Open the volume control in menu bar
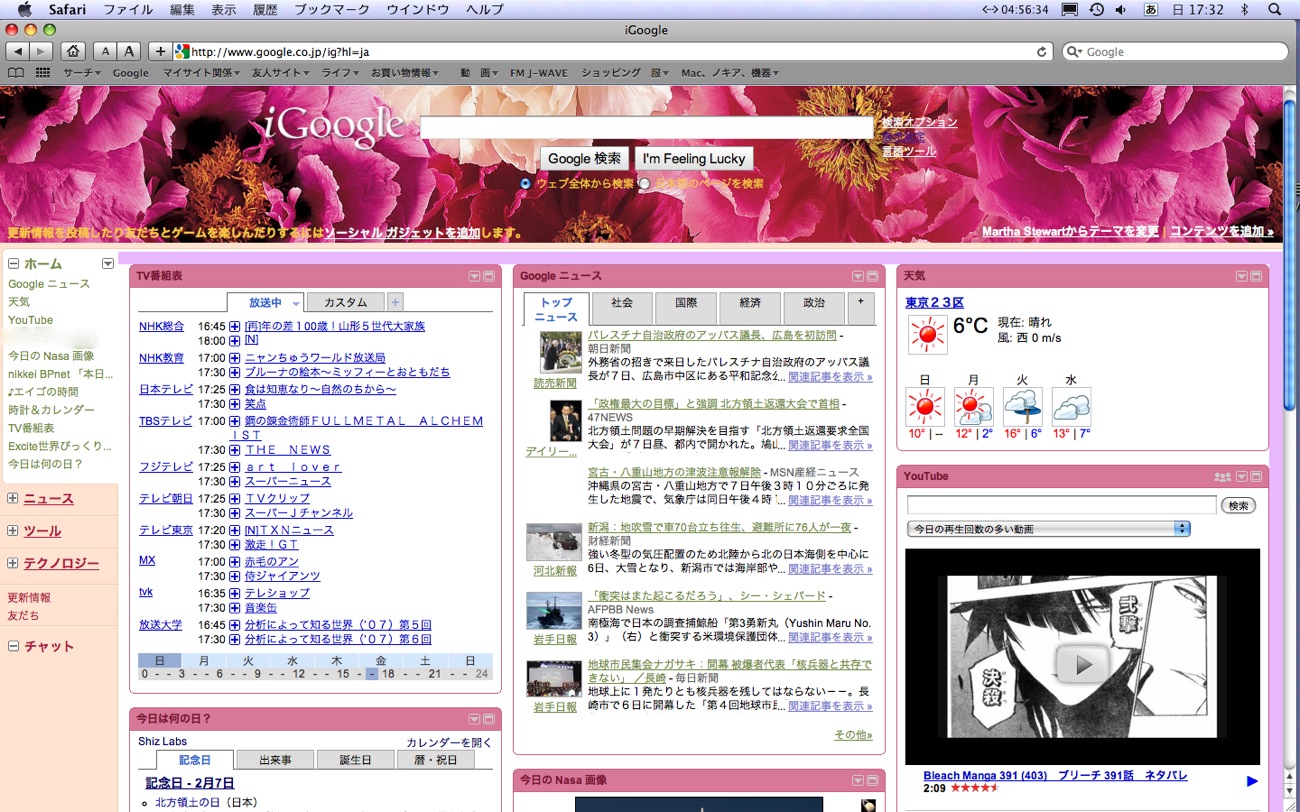Viewport: 1300px width, 812px height. click(1121, 9)
